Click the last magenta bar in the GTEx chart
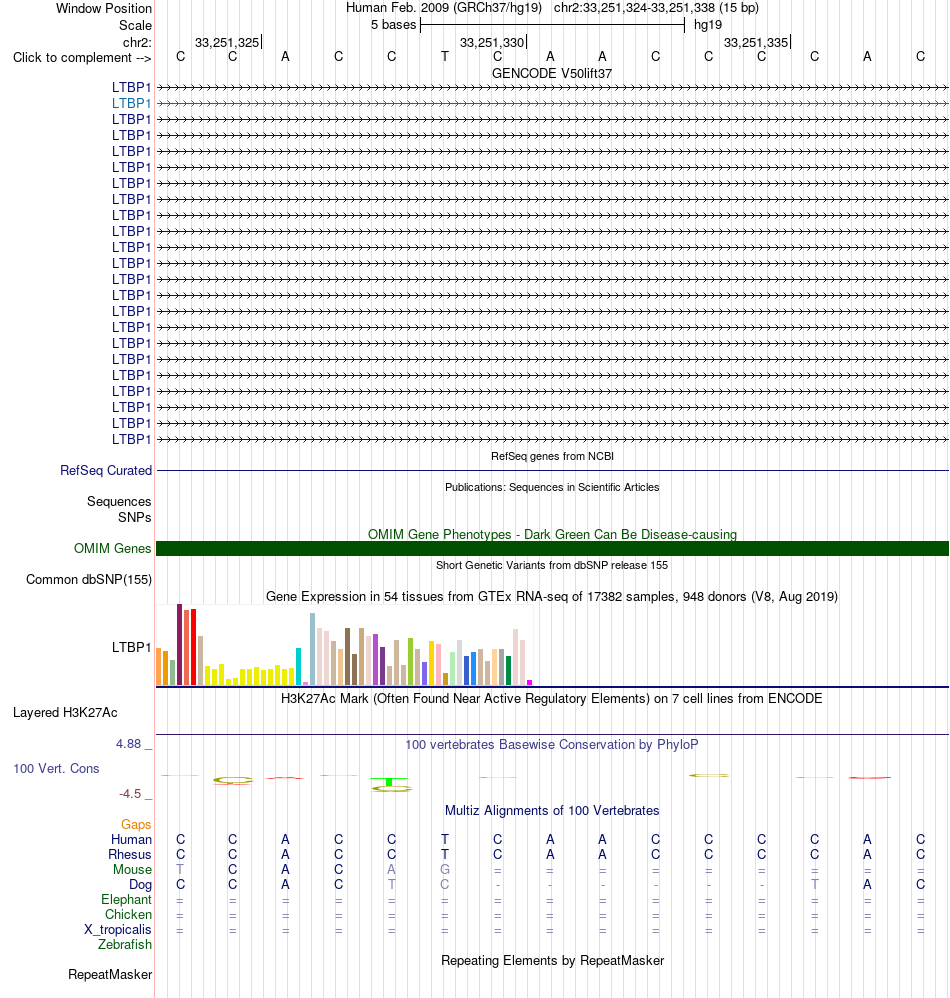 point(529,682)
